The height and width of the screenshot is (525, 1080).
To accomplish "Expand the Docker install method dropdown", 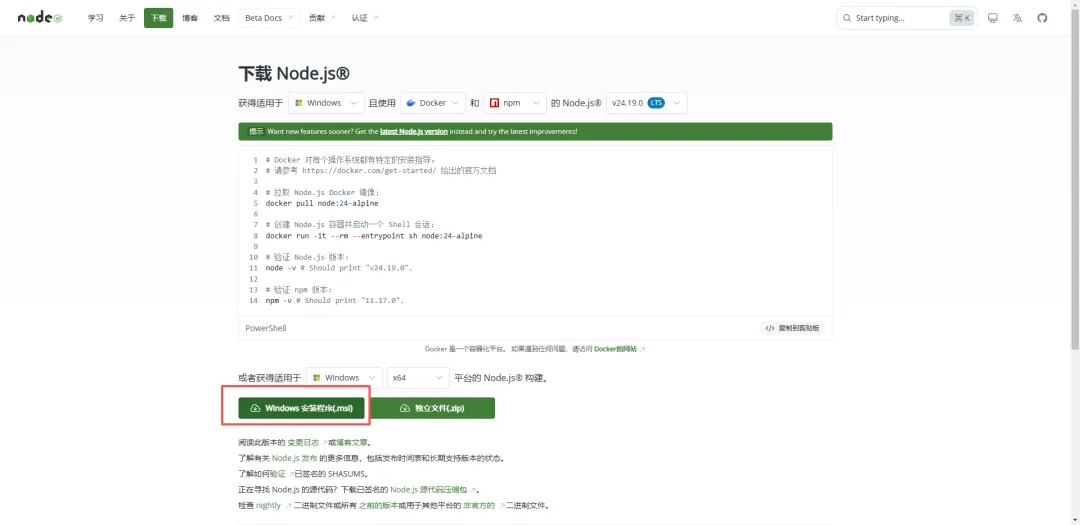I will pos(433,103).
